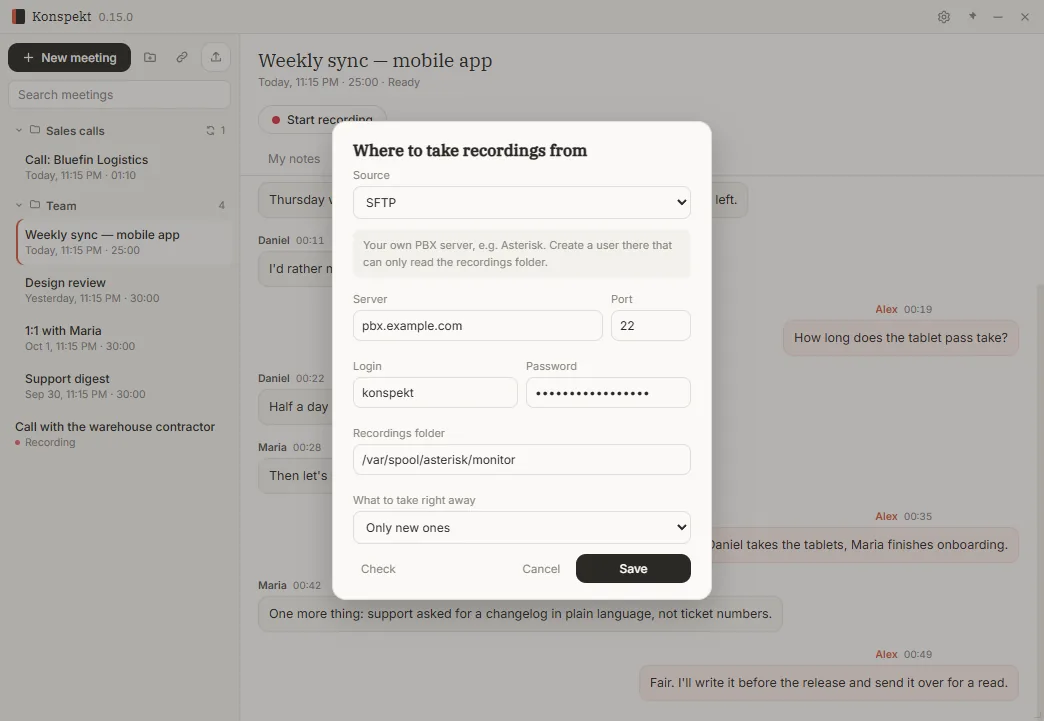Screen dimensions: 1044x721
Task: Click the Start recording button
Action: click(x=322, y=119)
